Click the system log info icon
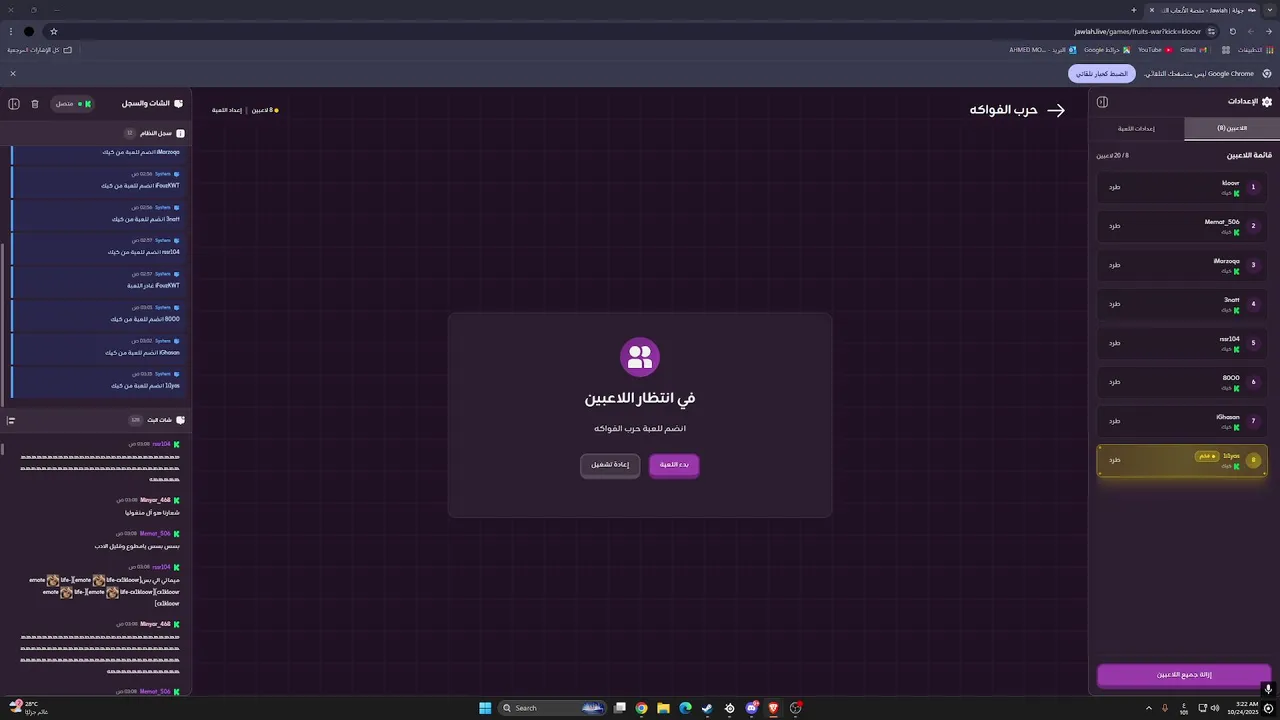Image resolution: width=1280 pixels, height=720 pixels. (x=180, y=133)
